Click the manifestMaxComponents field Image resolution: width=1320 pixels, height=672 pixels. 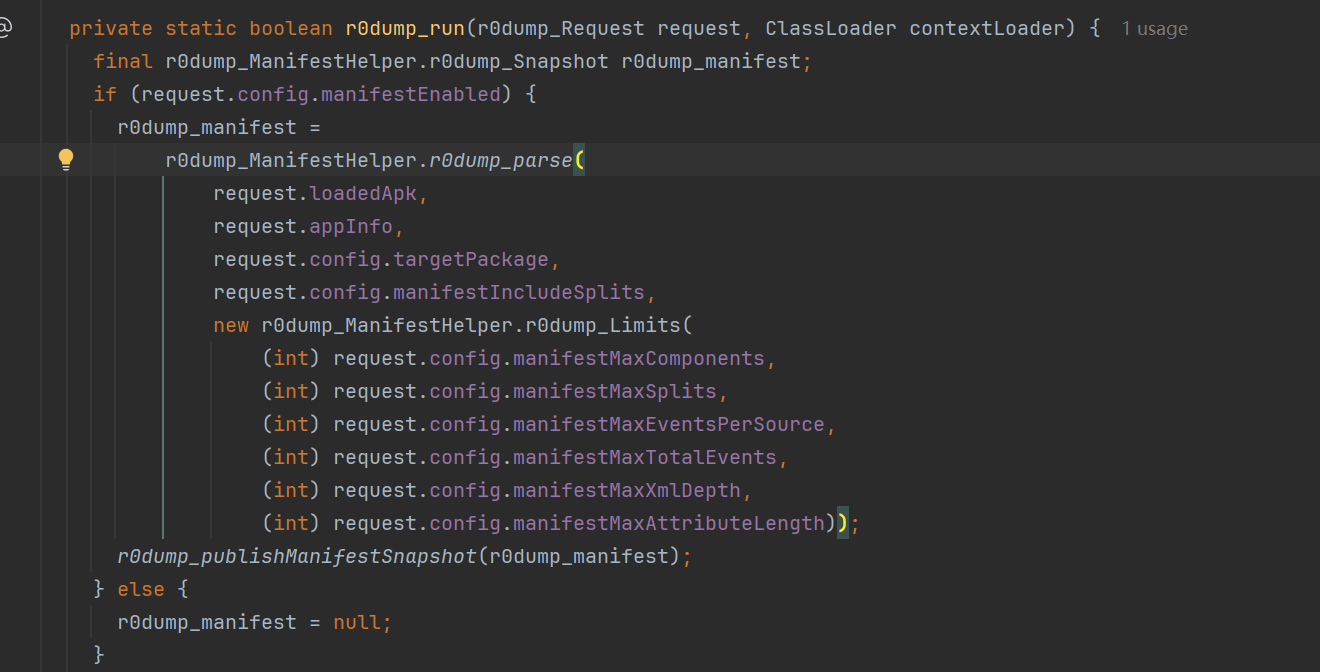639,358
